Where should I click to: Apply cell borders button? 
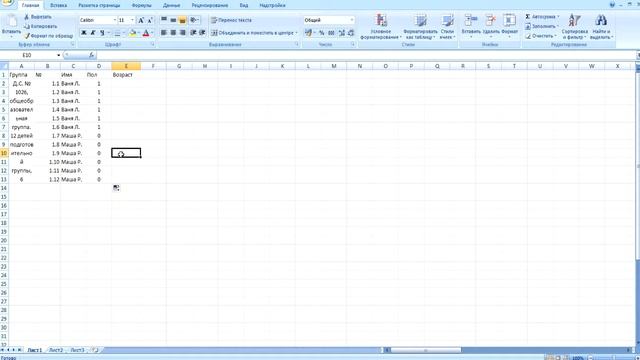point(118,33)
